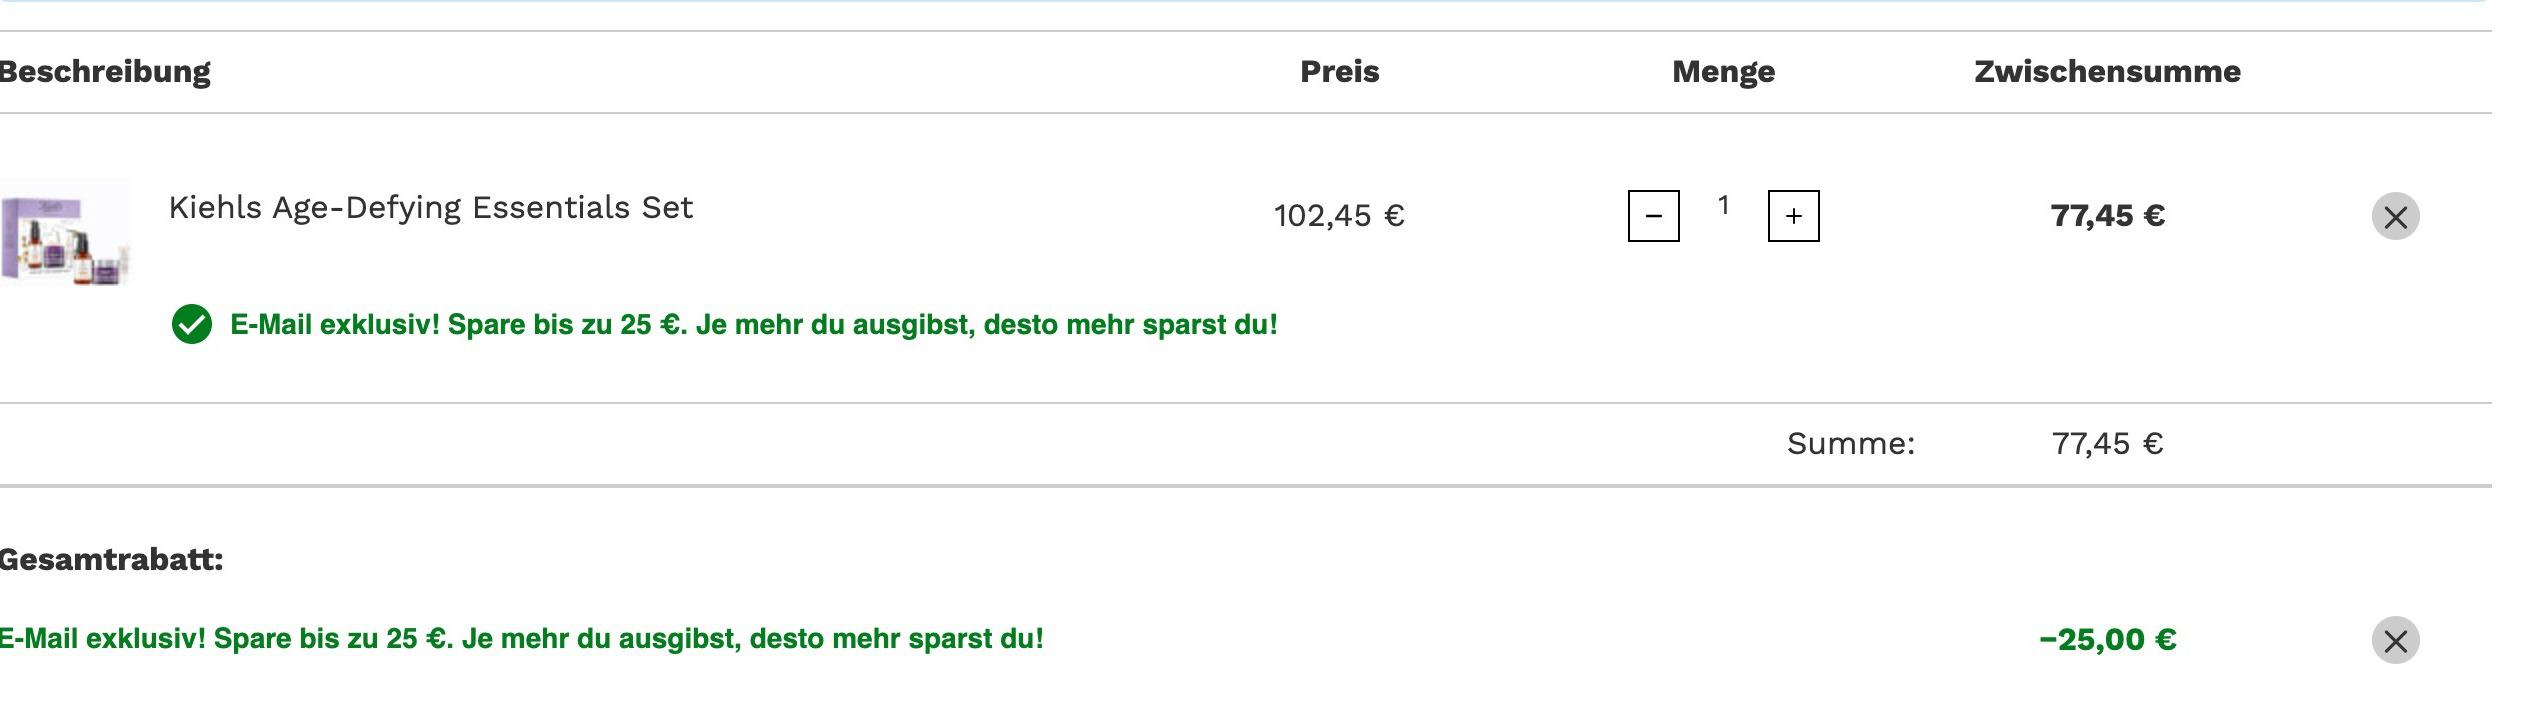Open the Kiehls product thumbnail image
2524x712 pixels.
(65, 232)
